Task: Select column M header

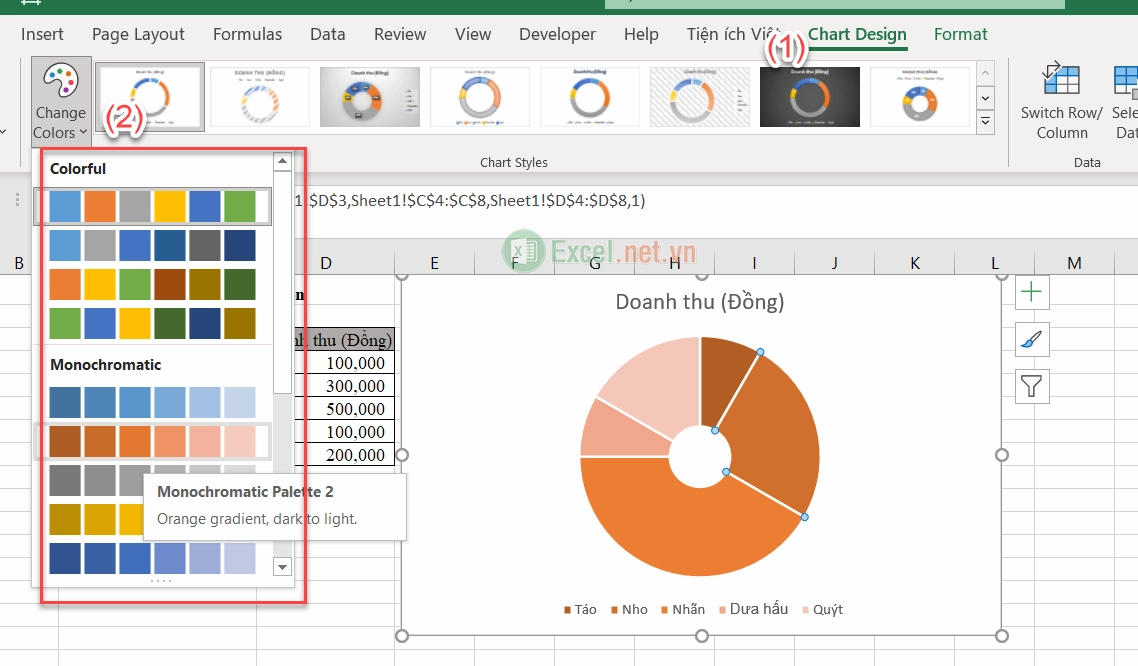Action: [x=1074, y=263]
